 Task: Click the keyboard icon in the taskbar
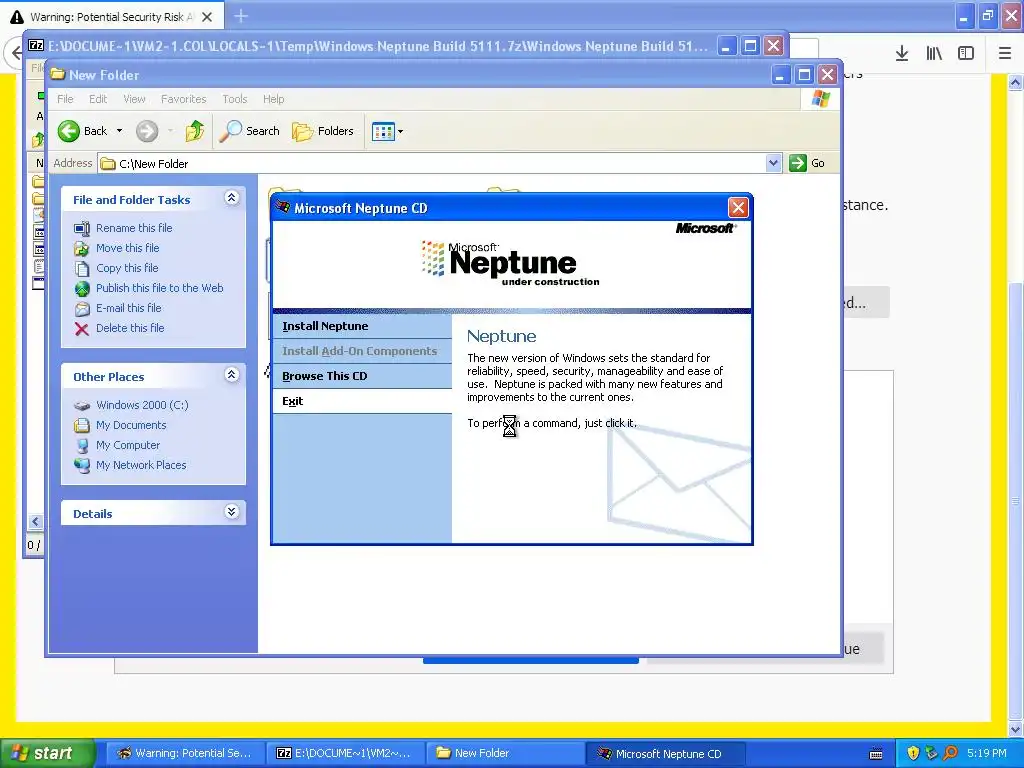876,754
